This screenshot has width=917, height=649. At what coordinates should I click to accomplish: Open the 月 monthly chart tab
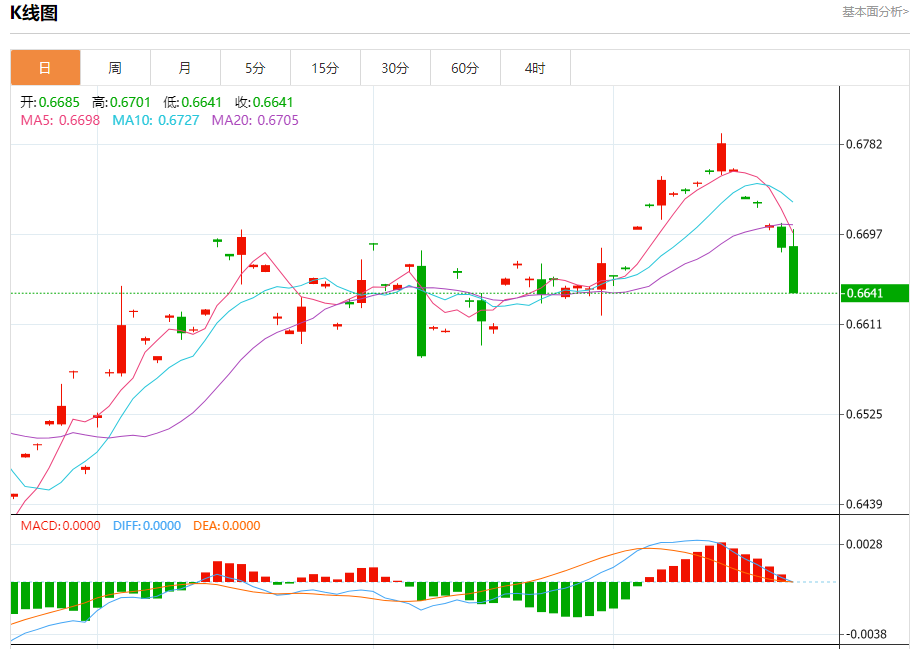coord(185,68)
